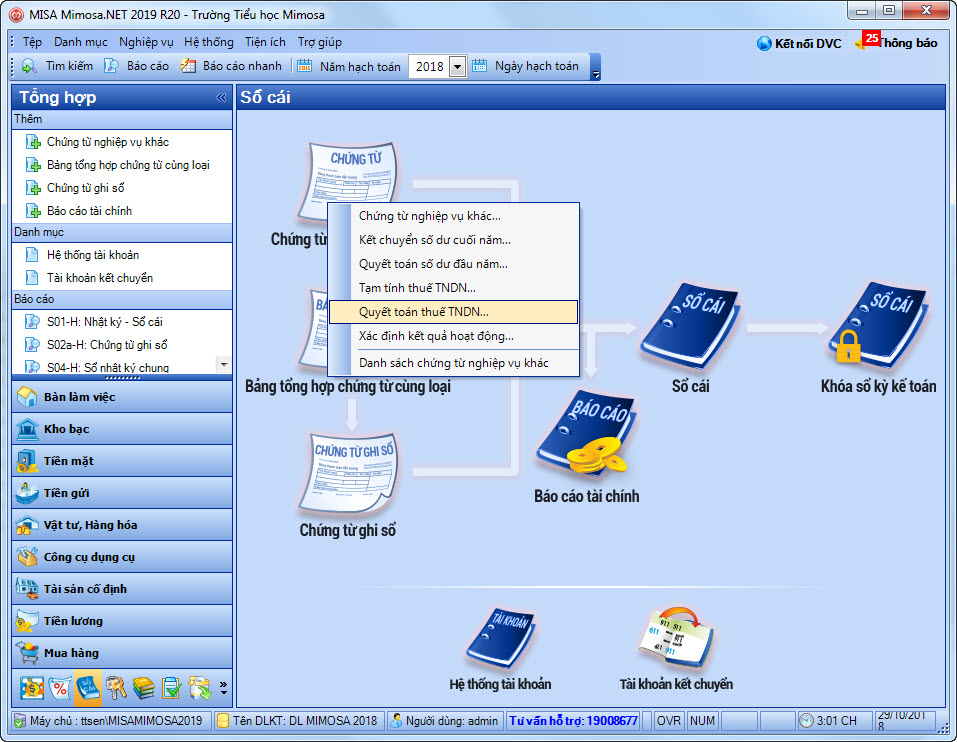The width and height of the screenshot is (957, 742).
Task: Click the percent sheet icon in bottom strip
Action: [60, 688]
